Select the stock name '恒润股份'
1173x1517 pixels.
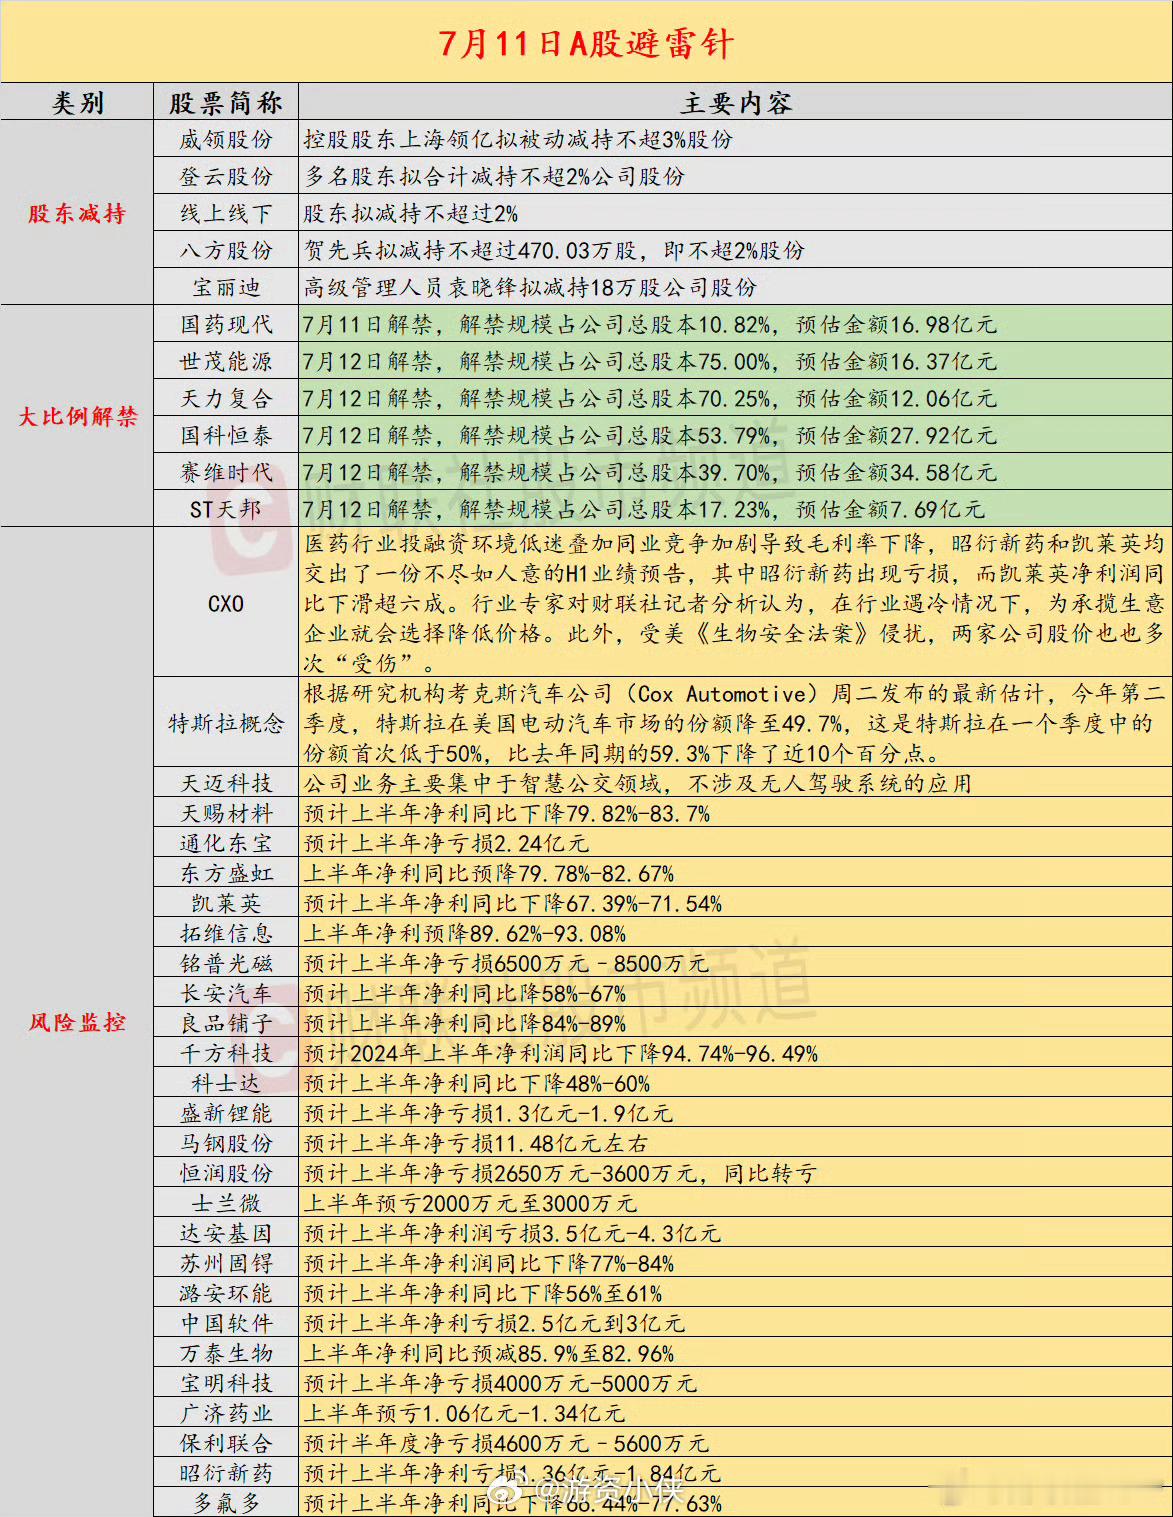pyautogui.click(x=226, y=1173)
